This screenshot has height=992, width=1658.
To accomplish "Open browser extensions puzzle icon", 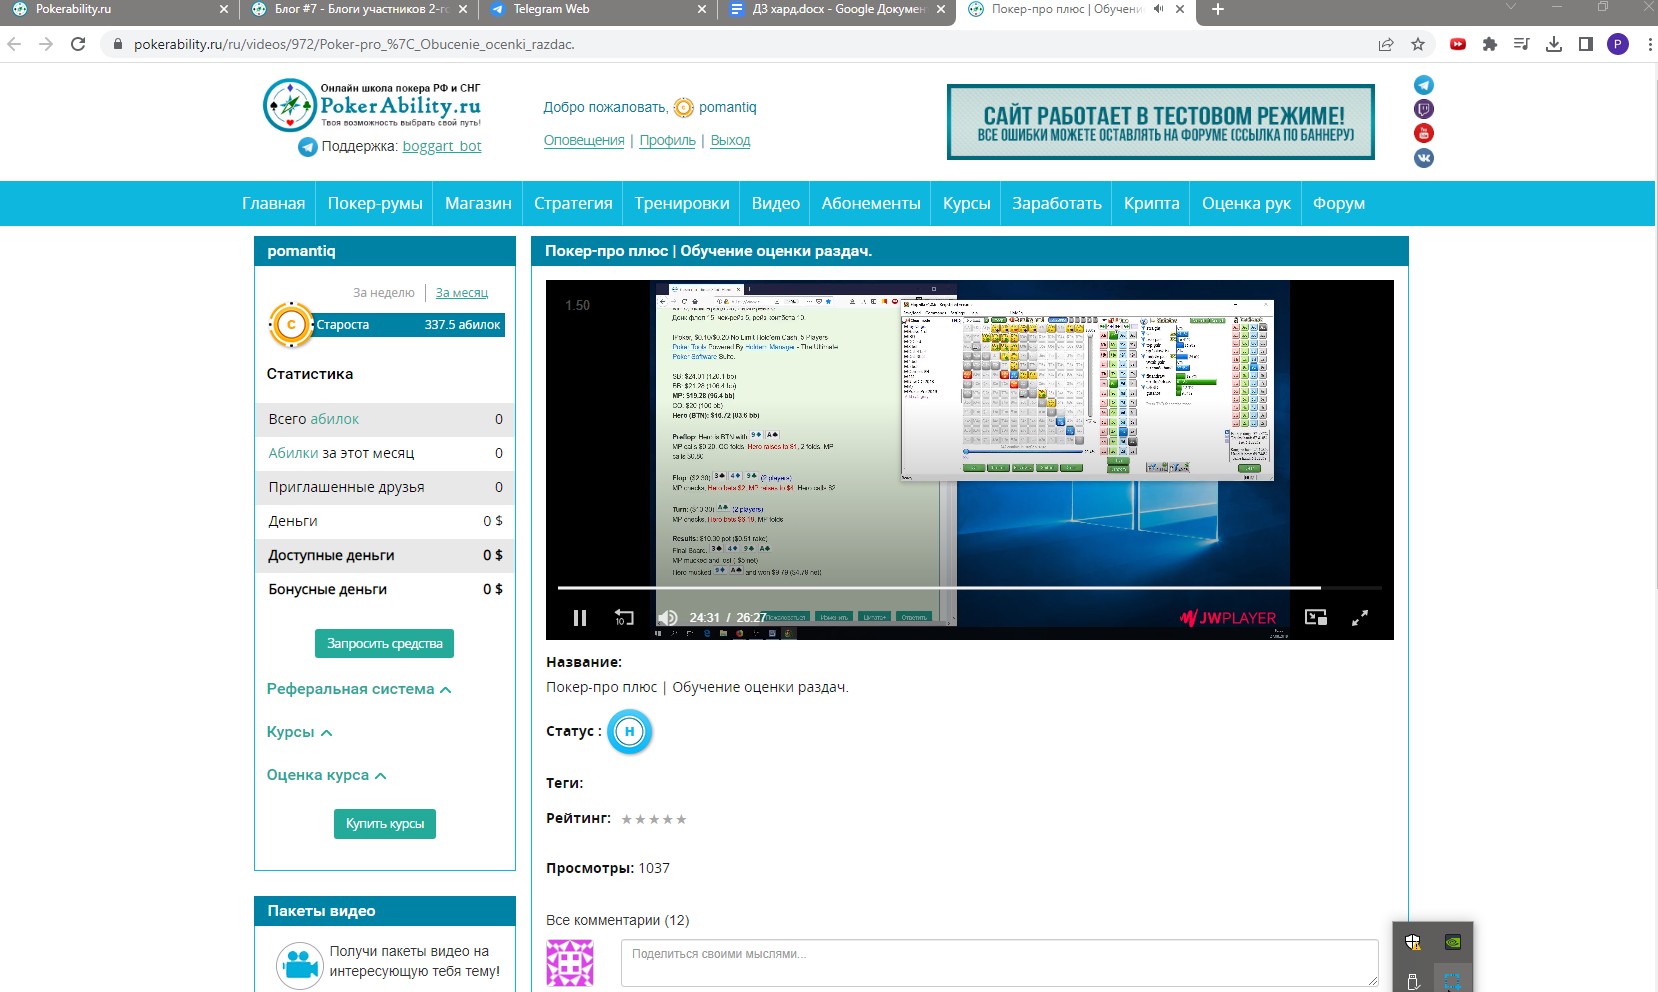I will point(1490,44).
